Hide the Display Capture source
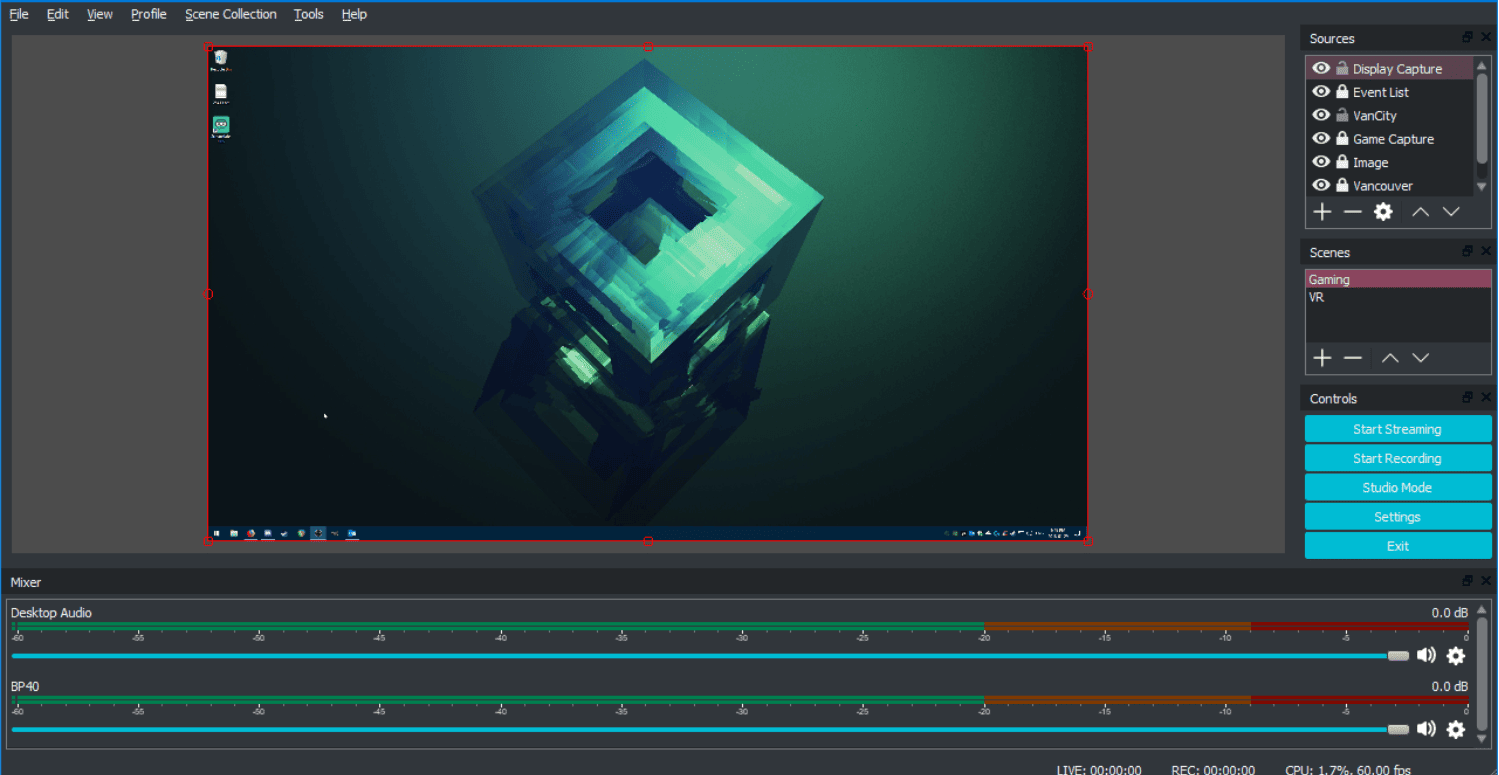The height and width of the screenshot is (775, 1499). [x=1321, y=68]
